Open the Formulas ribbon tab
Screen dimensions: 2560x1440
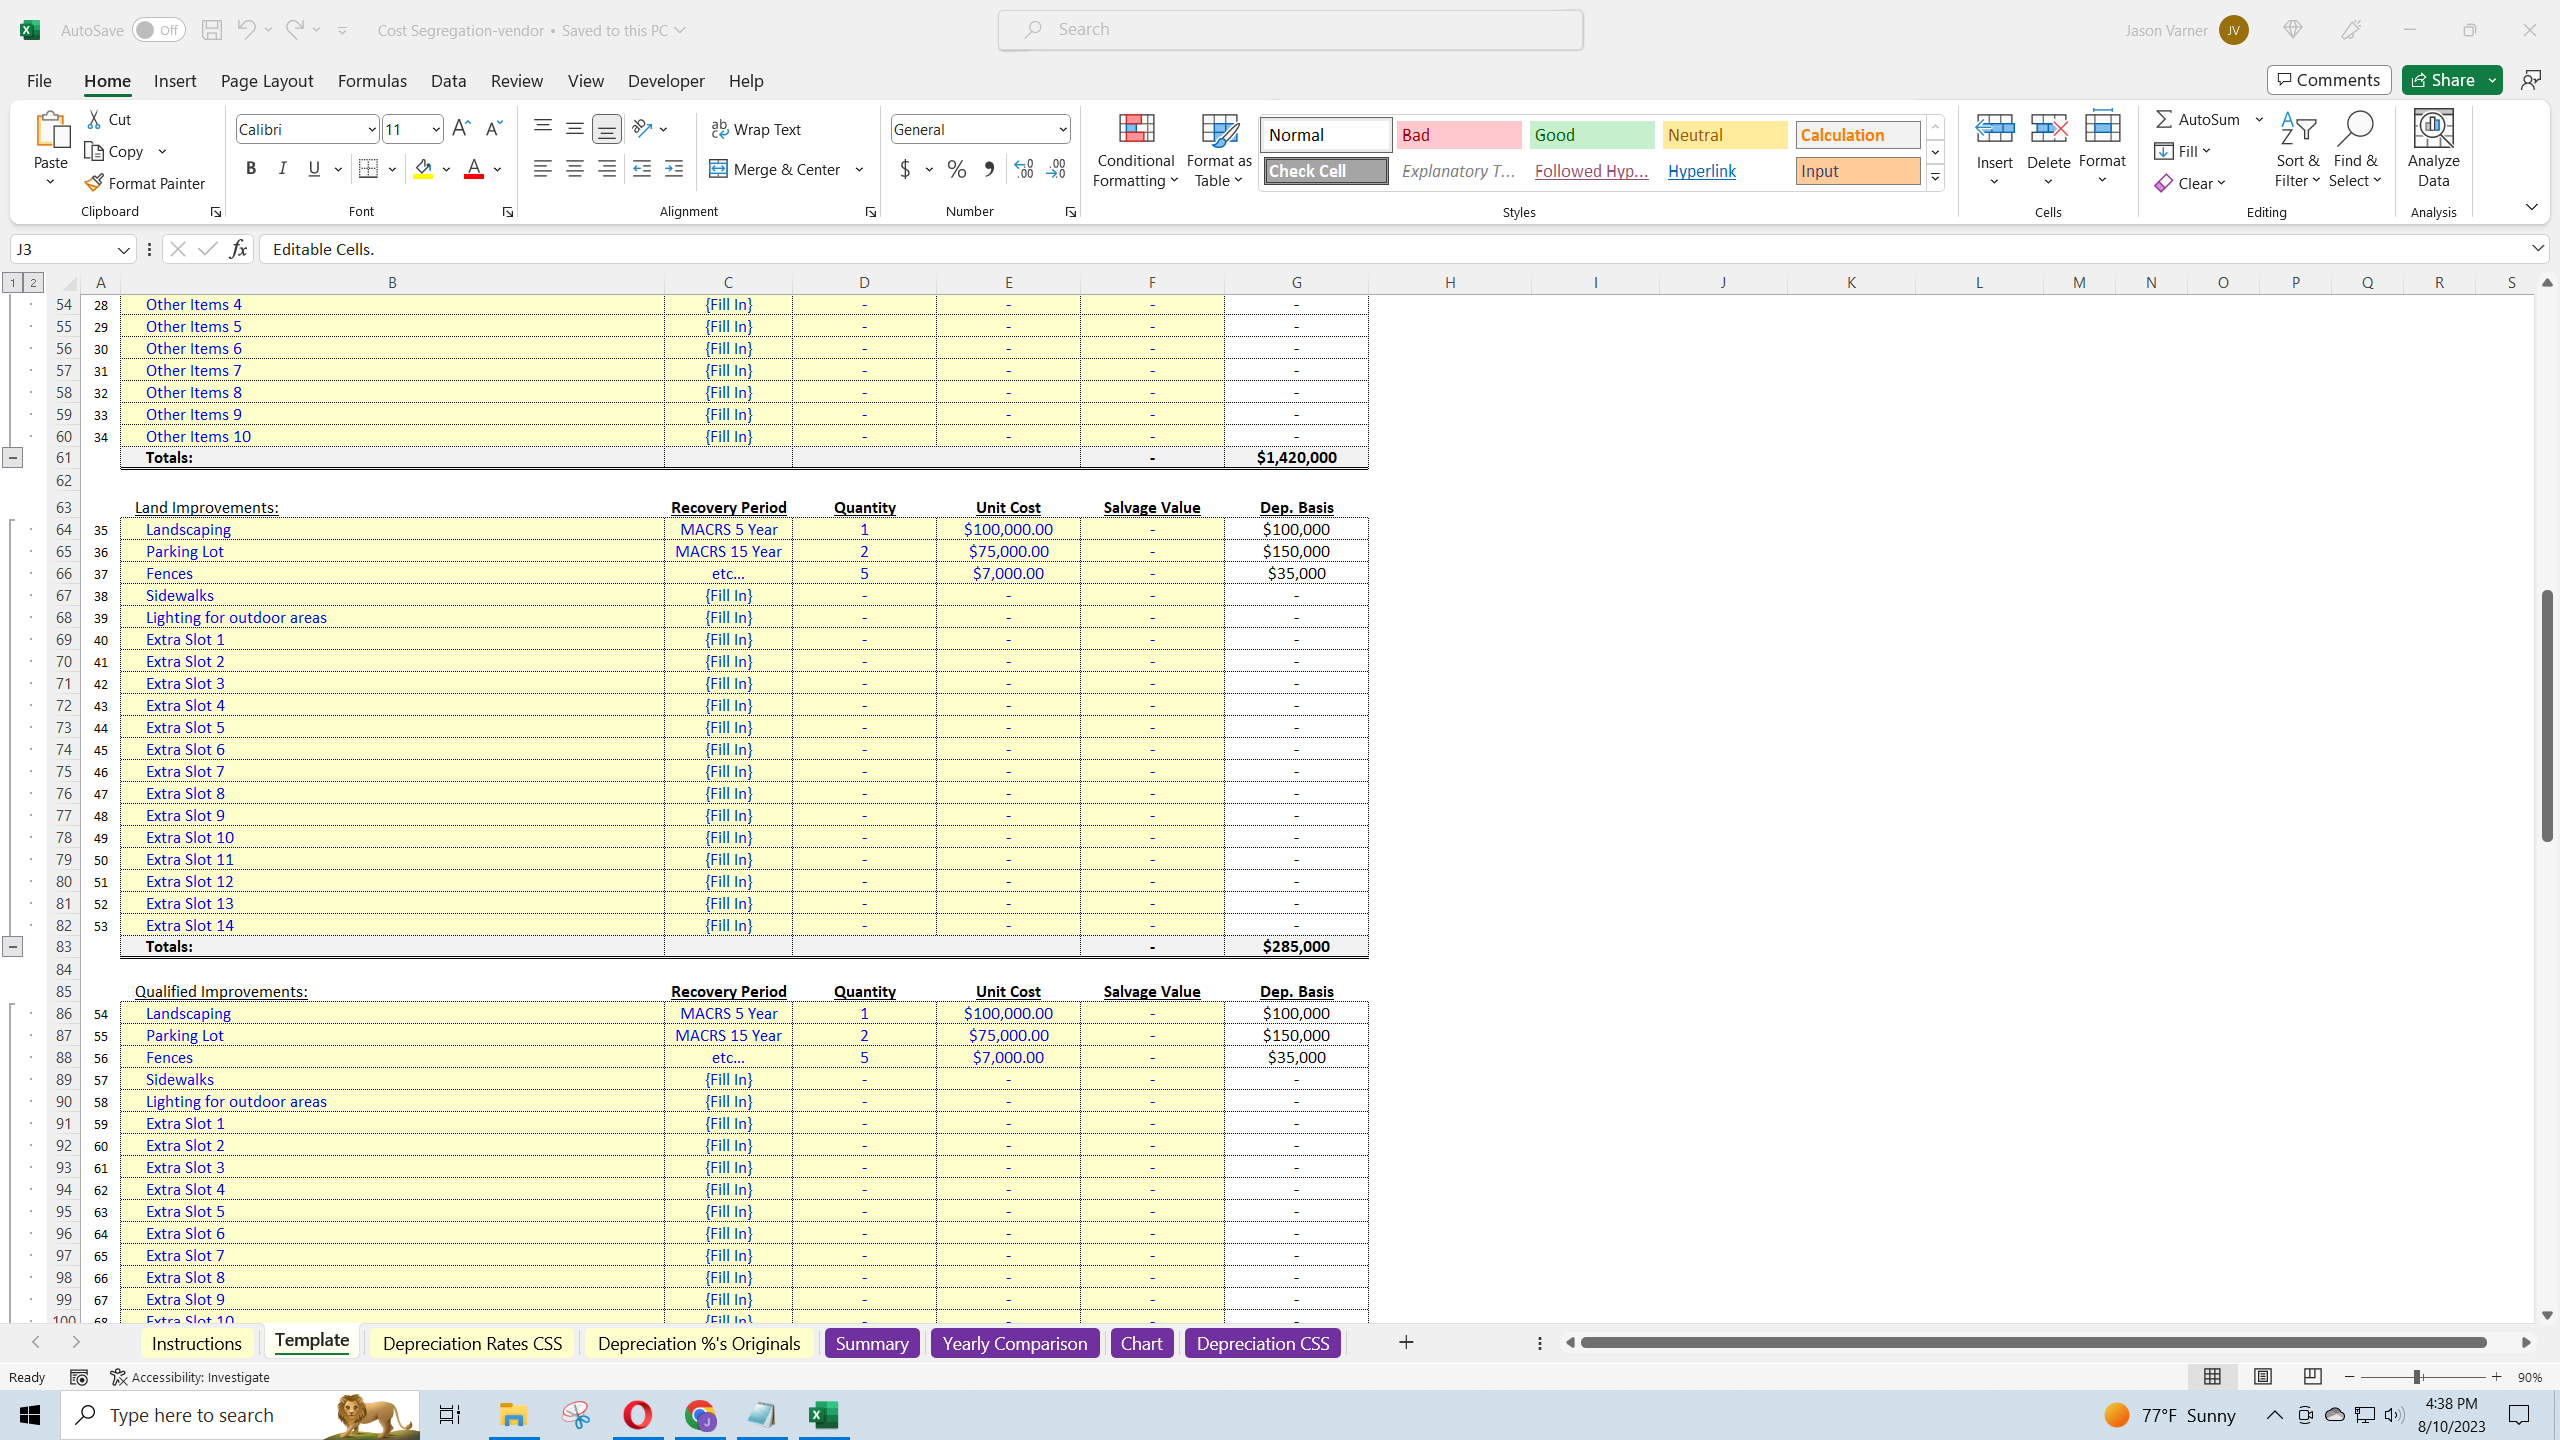point(372,81)
